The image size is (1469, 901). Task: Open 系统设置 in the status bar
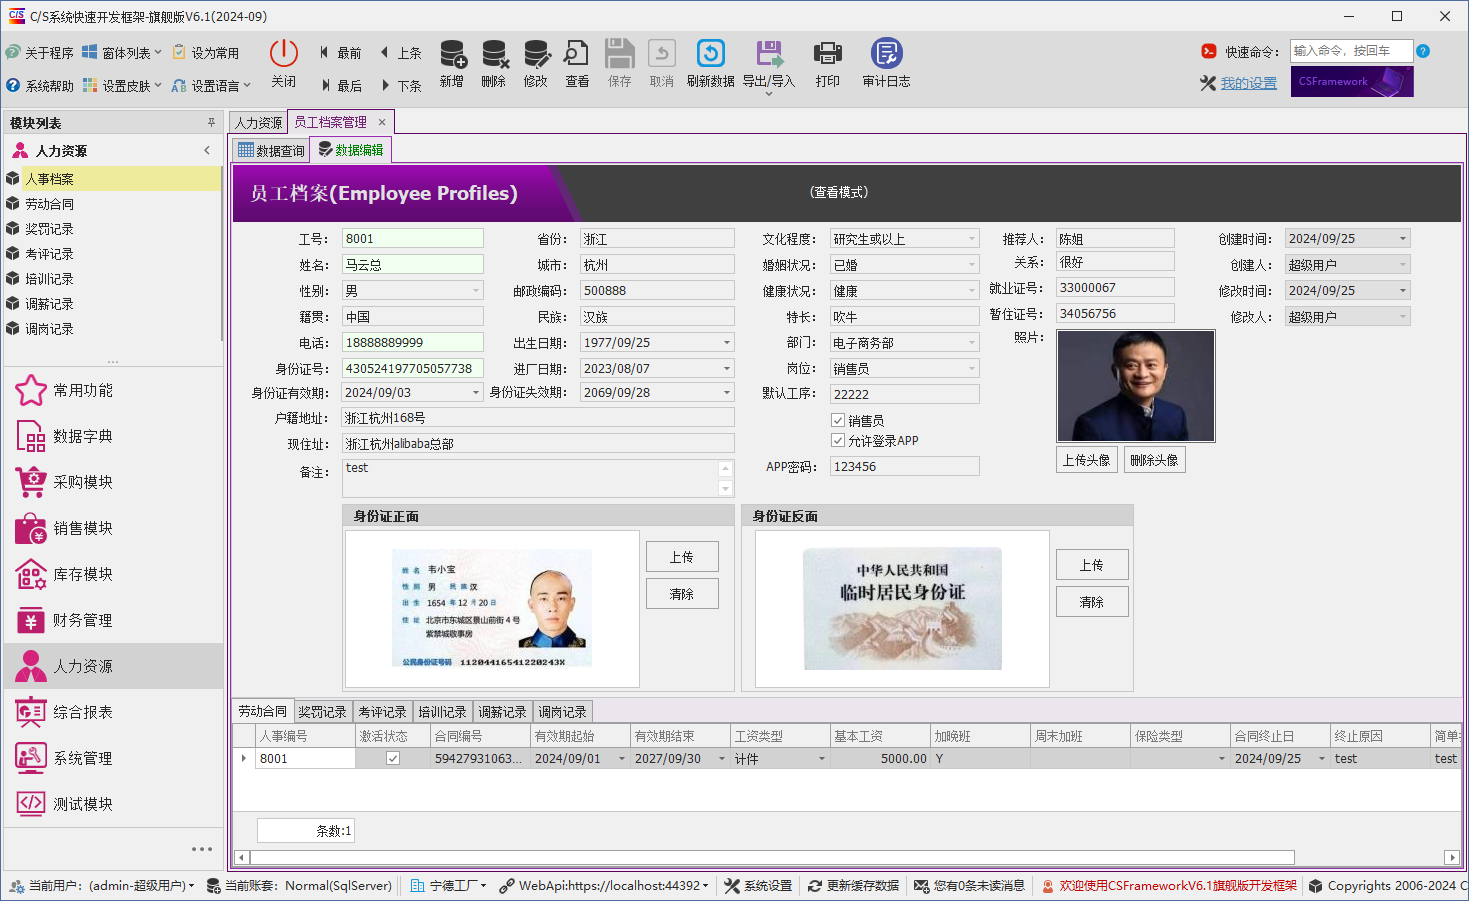[758, 886]
